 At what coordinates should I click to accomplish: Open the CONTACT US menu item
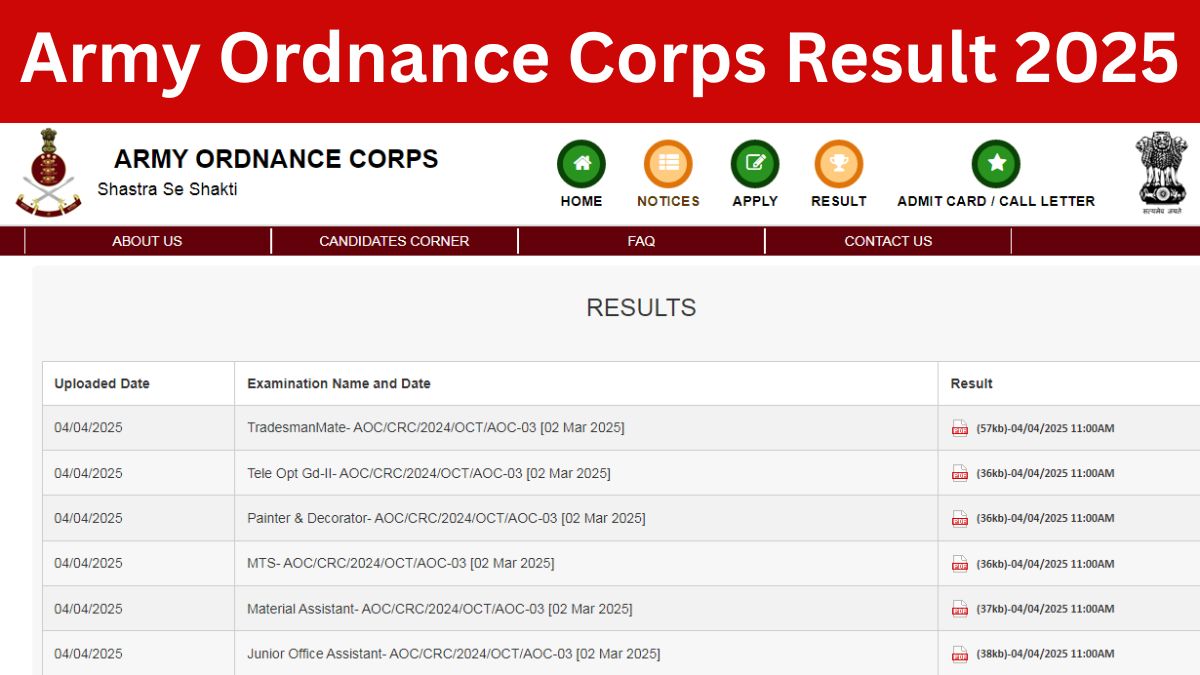point(888,241)
